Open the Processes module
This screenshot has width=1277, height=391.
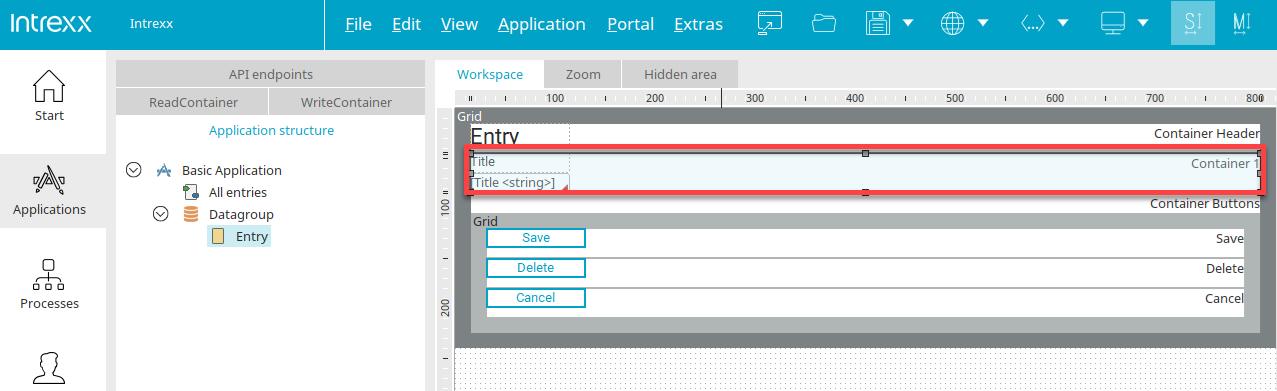click(x=49, y=284)
